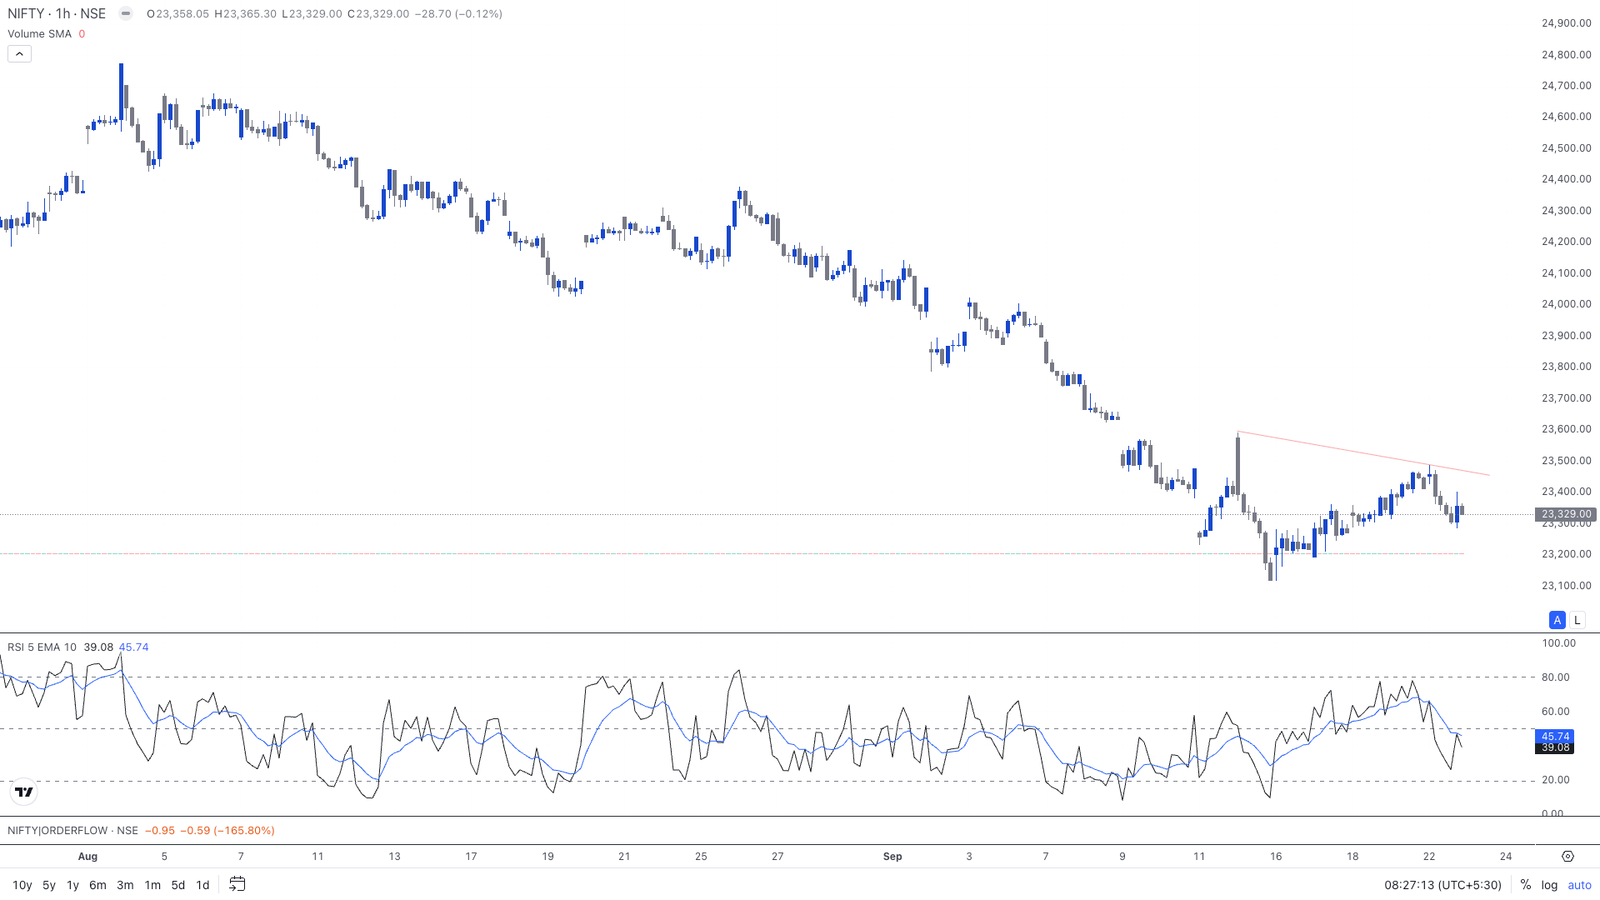Select the 5y date range
1600x900 pixels.
(x=49, y=885)
